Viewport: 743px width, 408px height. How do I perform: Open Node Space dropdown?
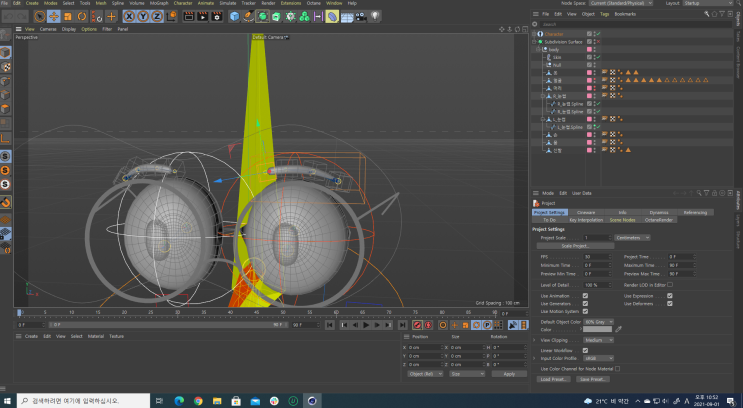coord(621,3)
